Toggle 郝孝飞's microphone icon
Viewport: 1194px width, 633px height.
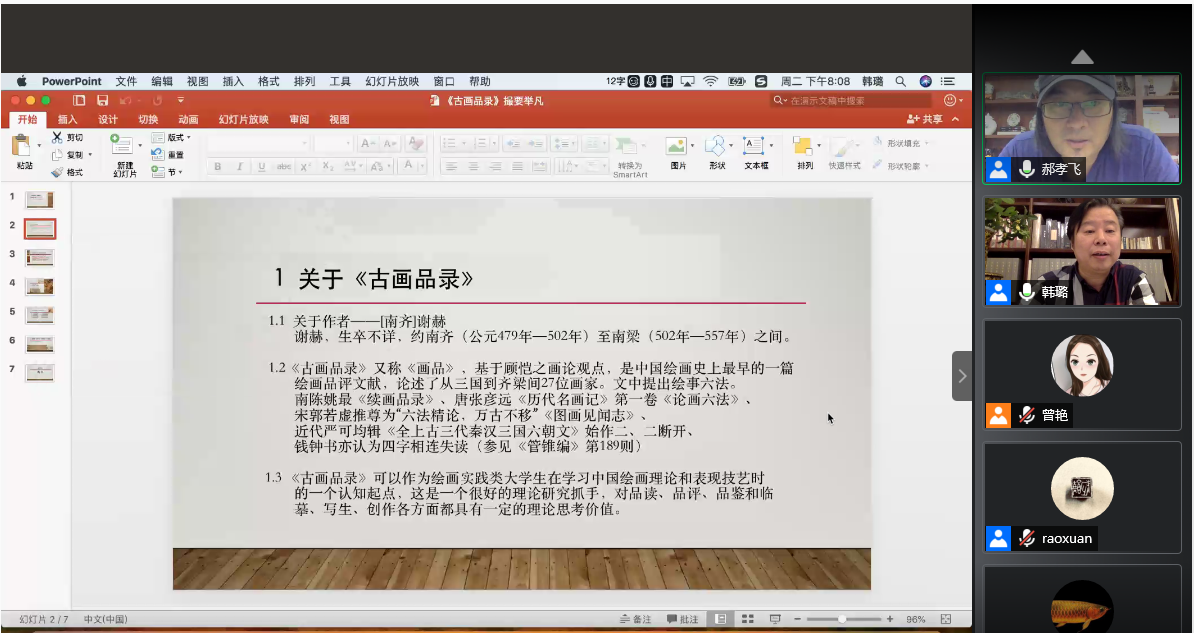click(x=1026, y=169)
